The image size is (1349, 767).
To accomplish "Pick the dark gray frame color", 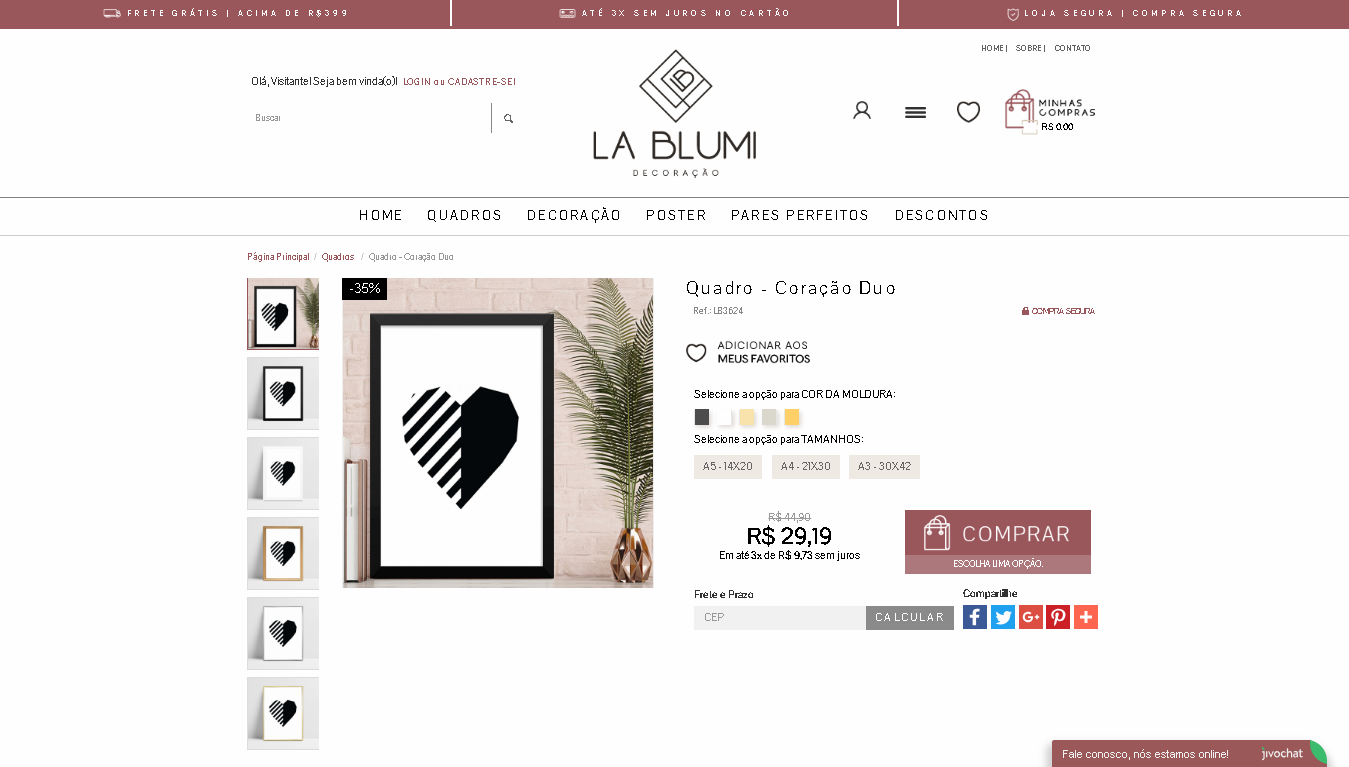I will click(702, 417).
